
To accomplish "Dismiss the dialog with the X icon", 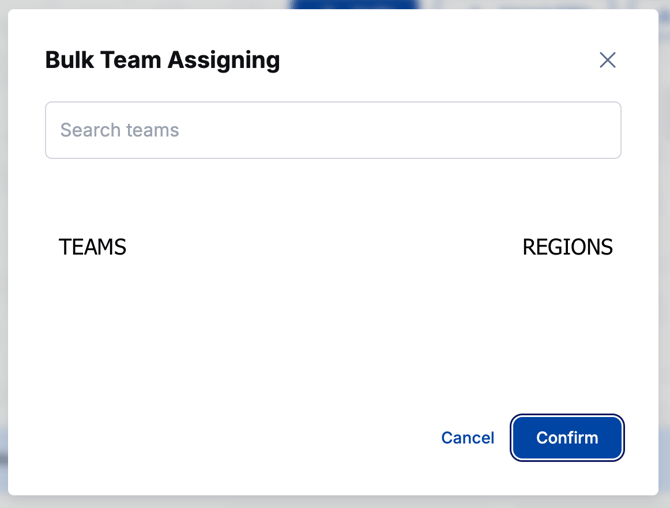I will click(607, 60).
